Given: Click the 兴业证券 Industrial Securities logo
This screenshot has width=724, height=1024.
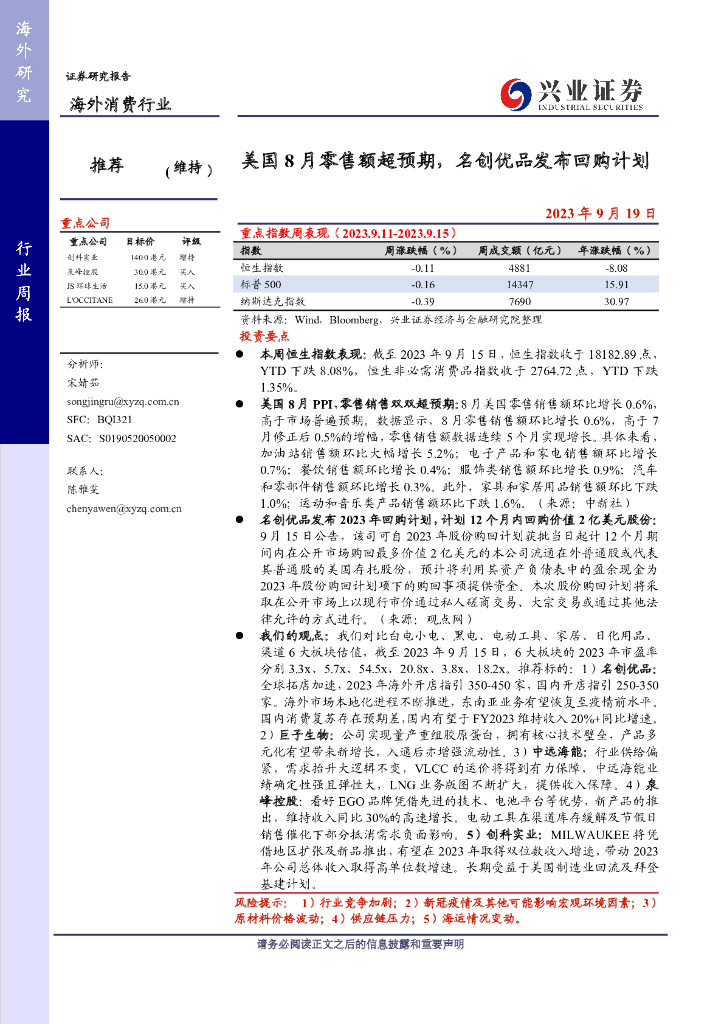Looking at the screenshot, I should (x=572, y=93).
